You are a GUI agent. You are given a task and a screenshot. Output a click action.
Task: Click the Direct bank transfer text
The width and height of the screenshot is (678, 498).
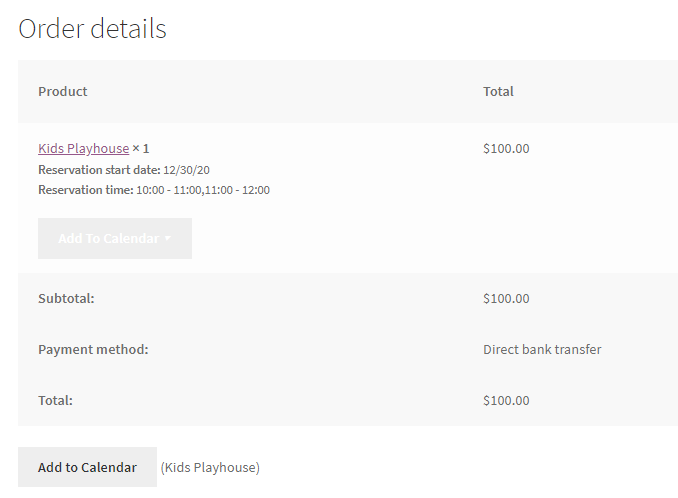tap(542, 349)
